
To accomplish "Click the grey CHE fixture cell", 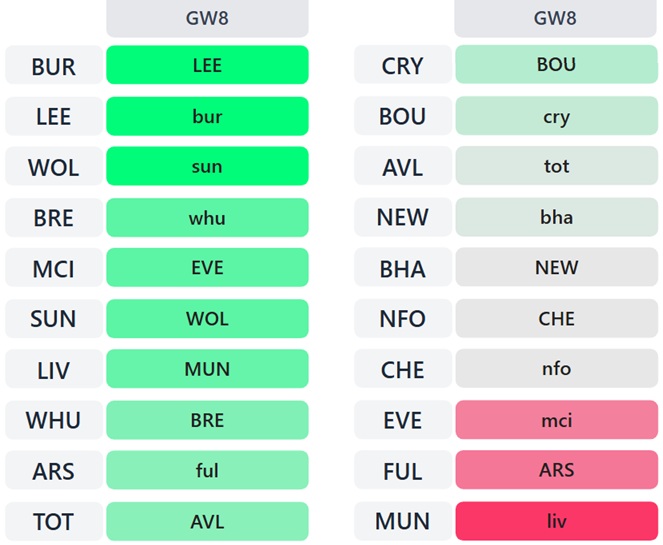I will [x=556, y=319].
